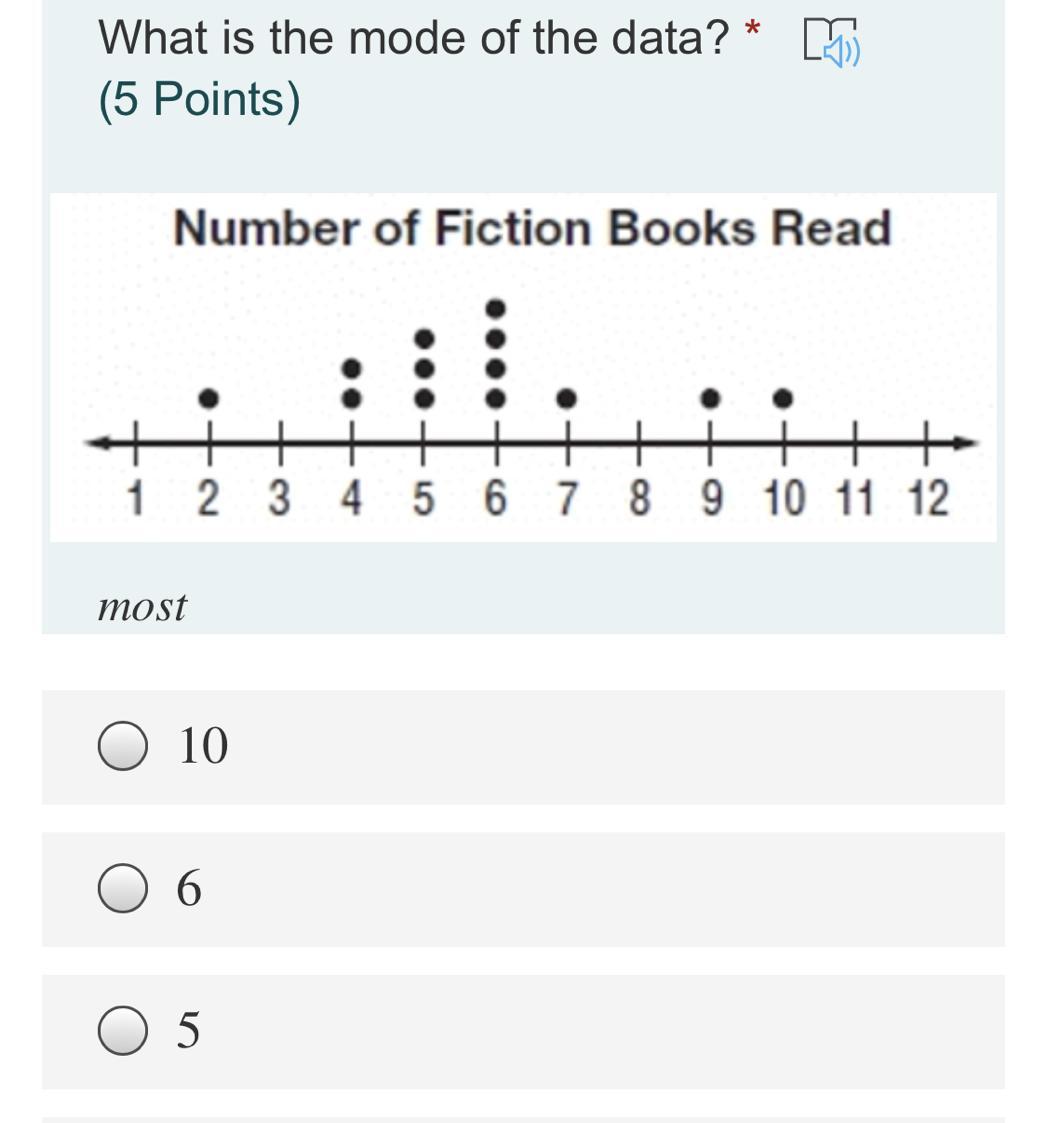Click the "10" answer label text
The width and height of the screenshot is (1038, 1123).
[x=203, y=746]
